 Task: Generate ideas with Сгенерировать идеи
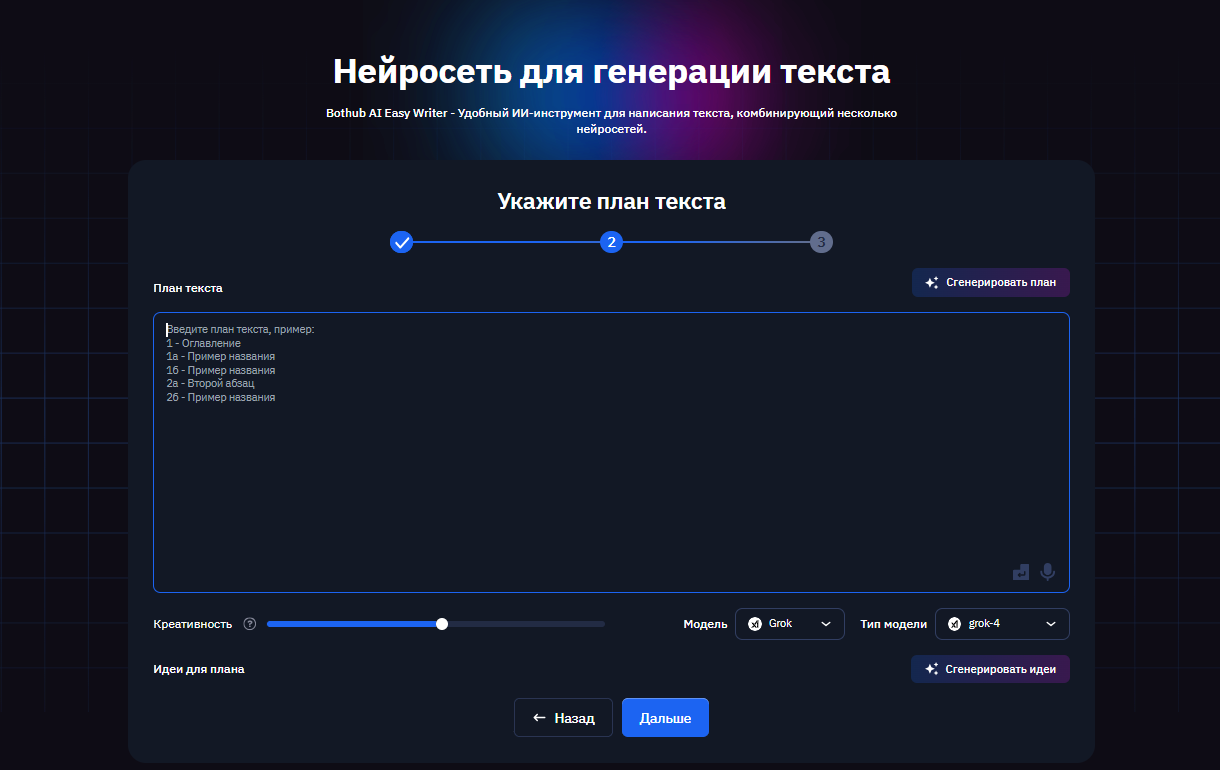(x=990, y=668)
